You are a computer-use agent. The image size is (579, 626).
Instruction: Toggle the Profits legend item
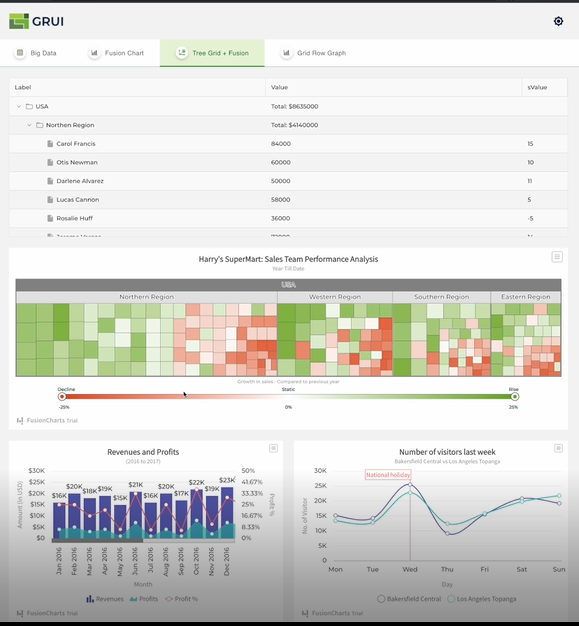(x=144, y=599)
